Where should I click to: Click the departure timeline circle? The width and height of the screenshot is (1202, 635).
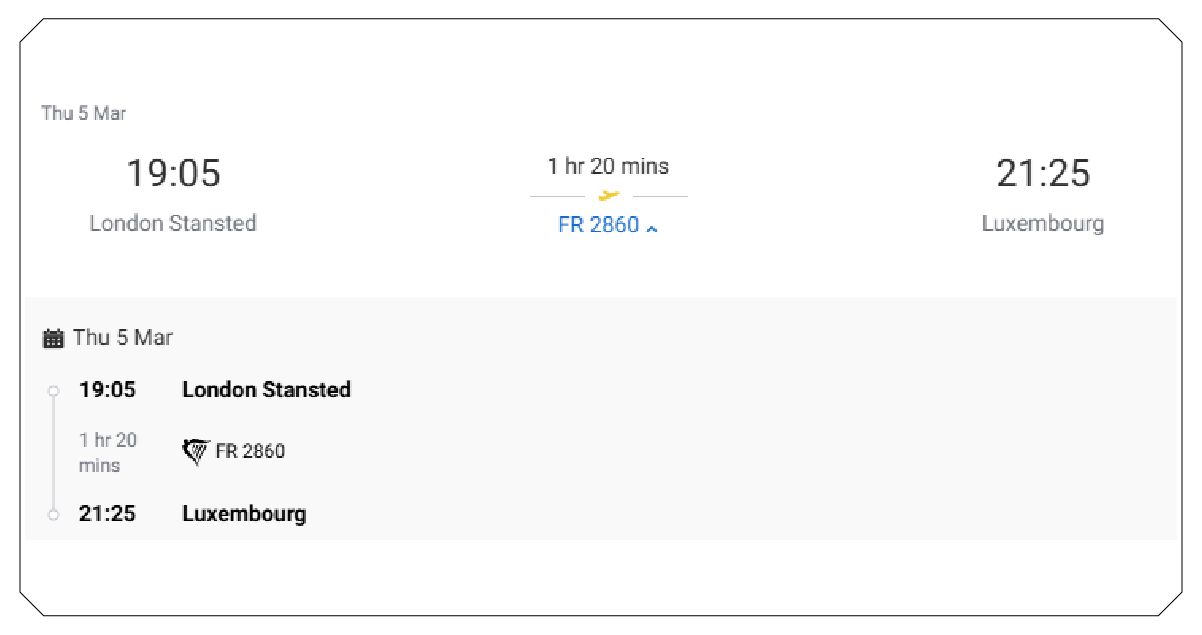[x=53, y=390]
